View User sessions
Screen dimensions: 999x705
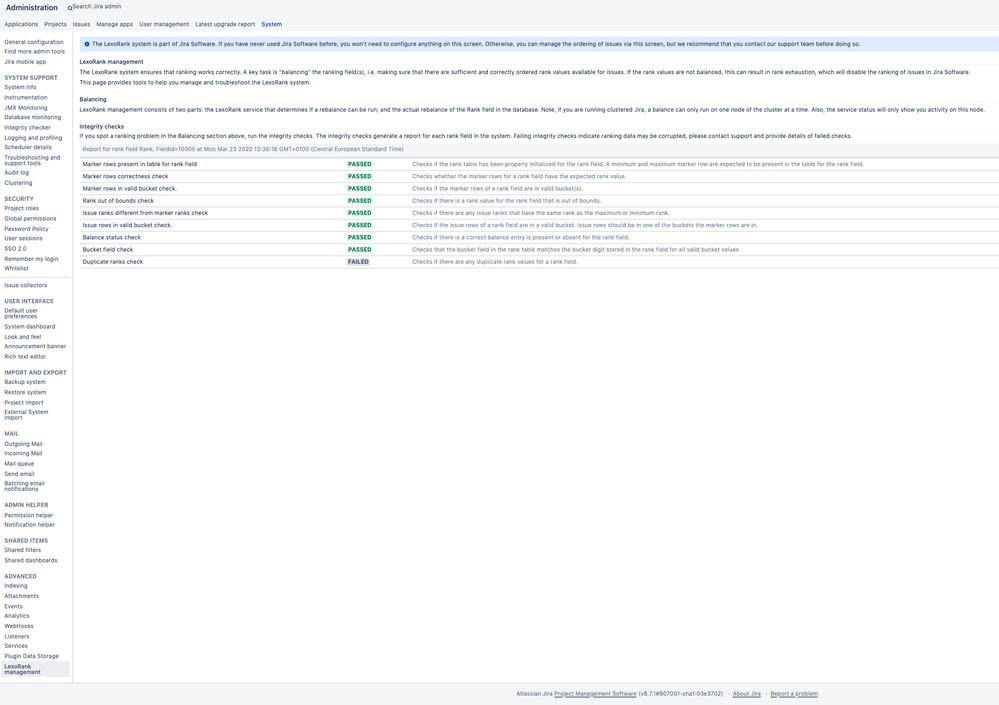24,238
